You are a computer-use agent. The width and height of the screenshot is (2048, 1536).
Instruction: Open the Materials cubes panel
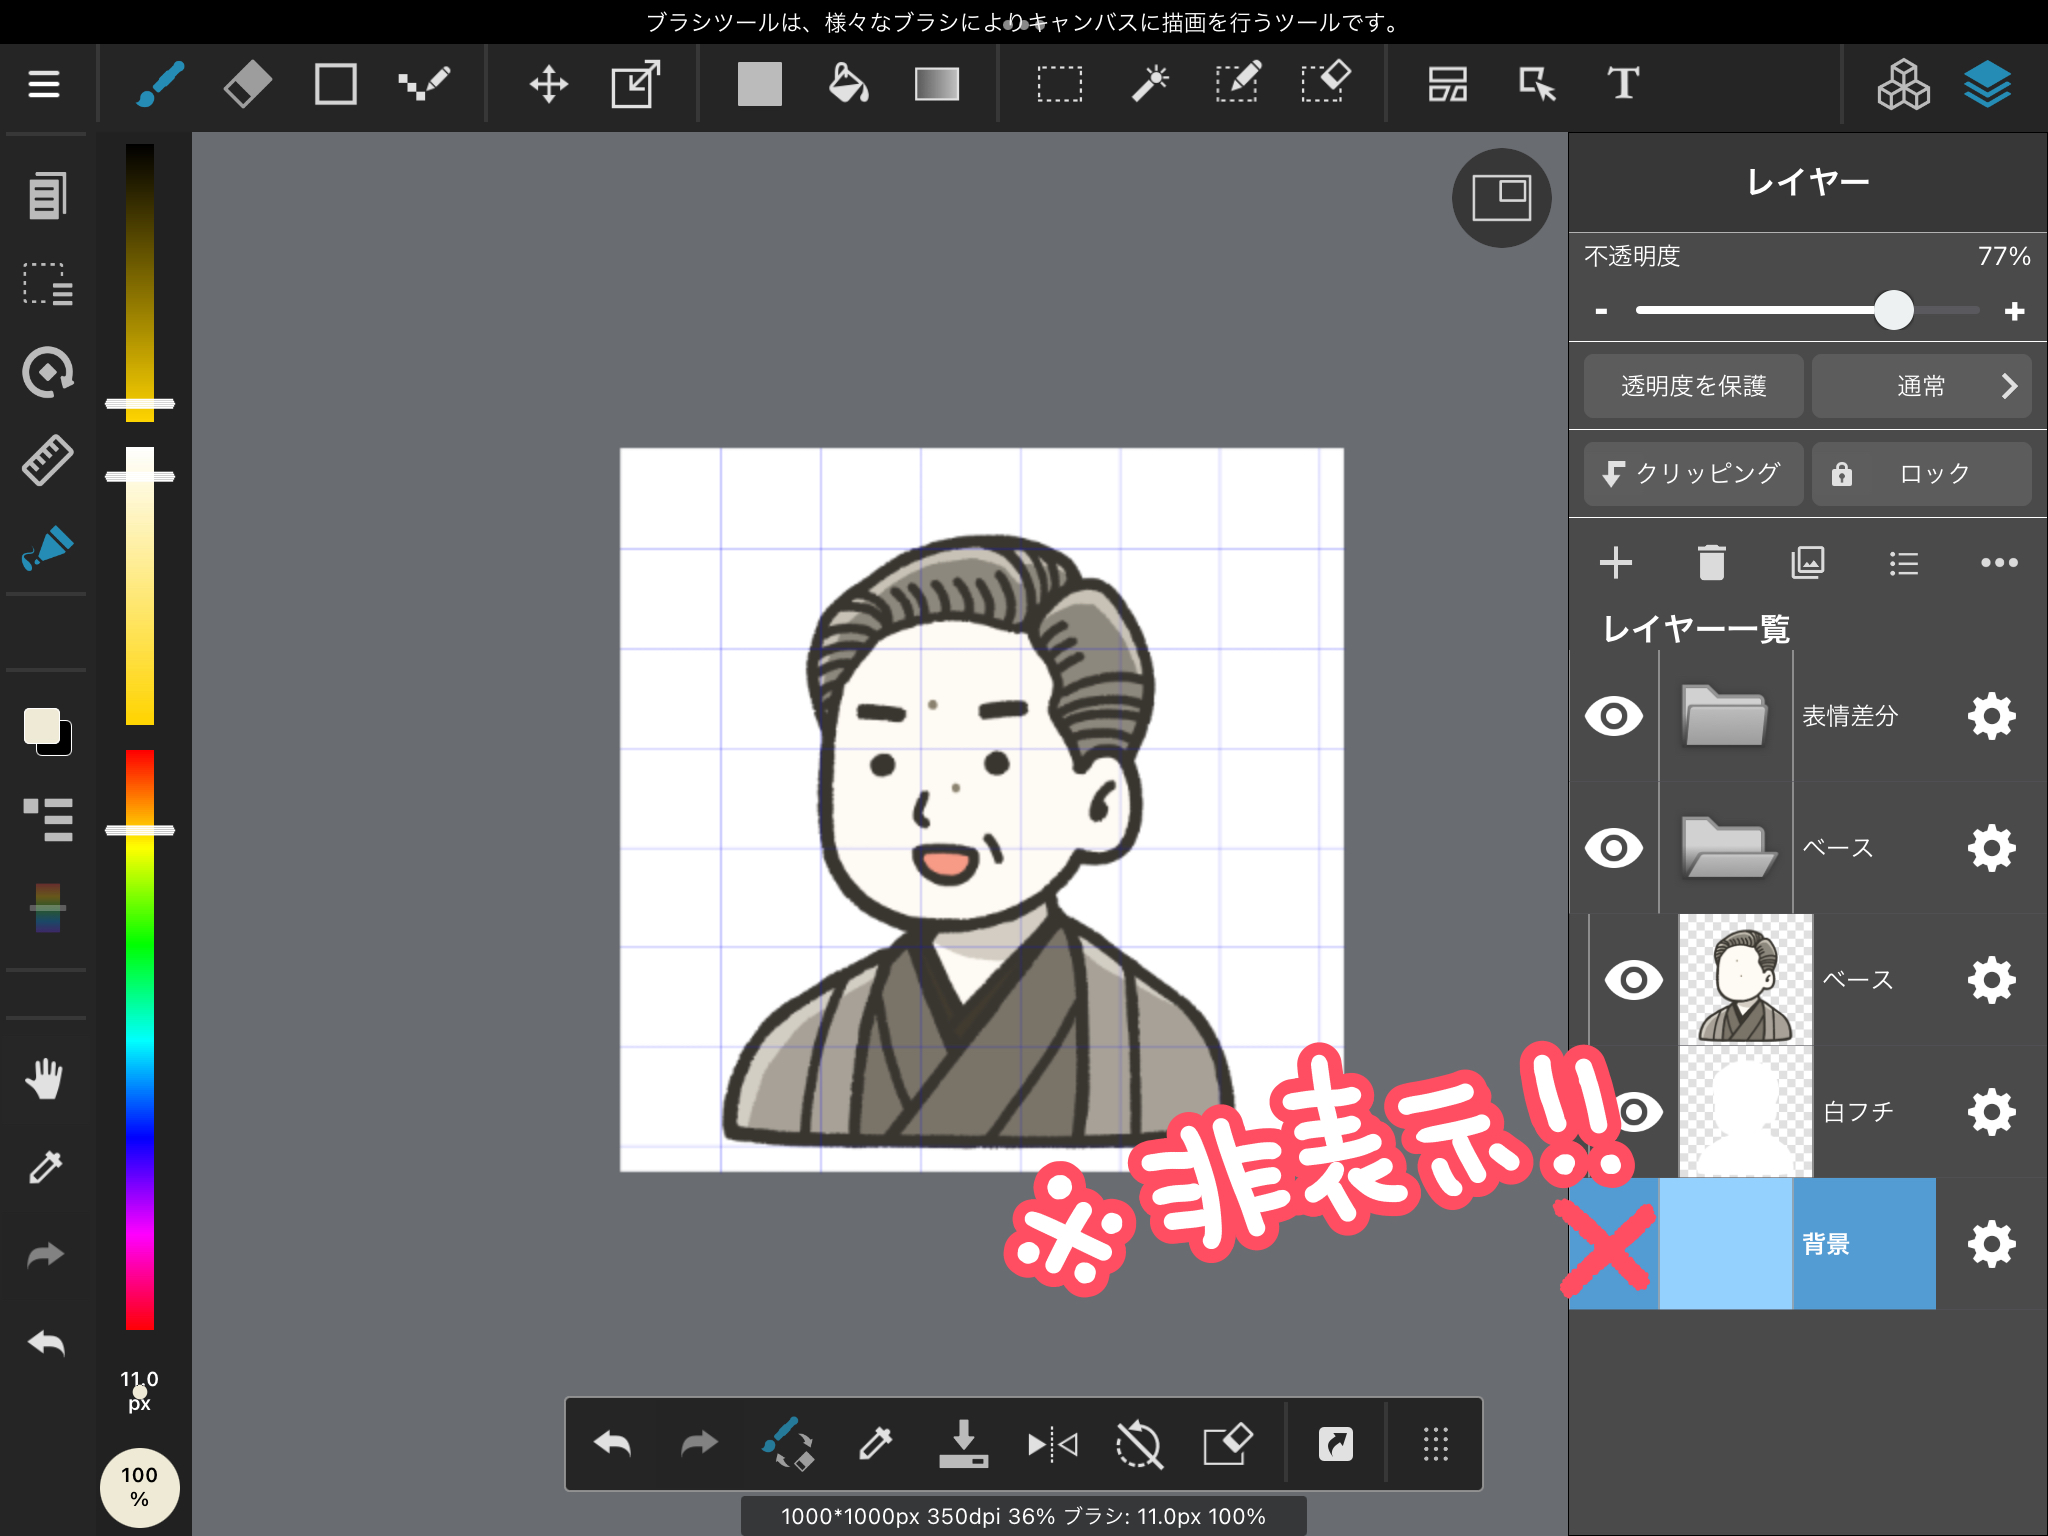[x=1902, y=84]
